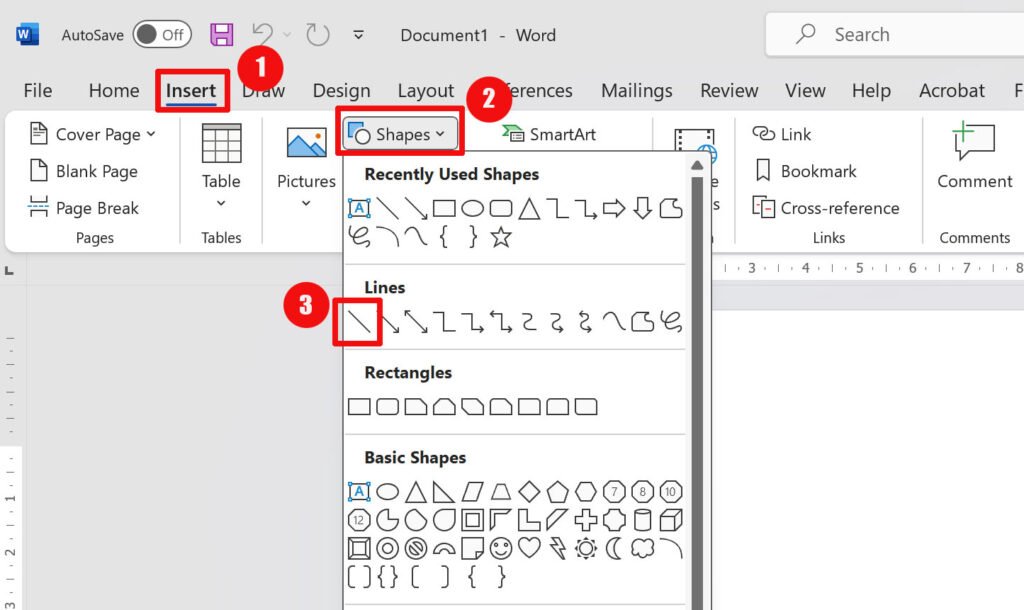Screen dimensions: 1024x610
Task: Open the Mailings ribbon tab
Action: click(x=636, y=91)
